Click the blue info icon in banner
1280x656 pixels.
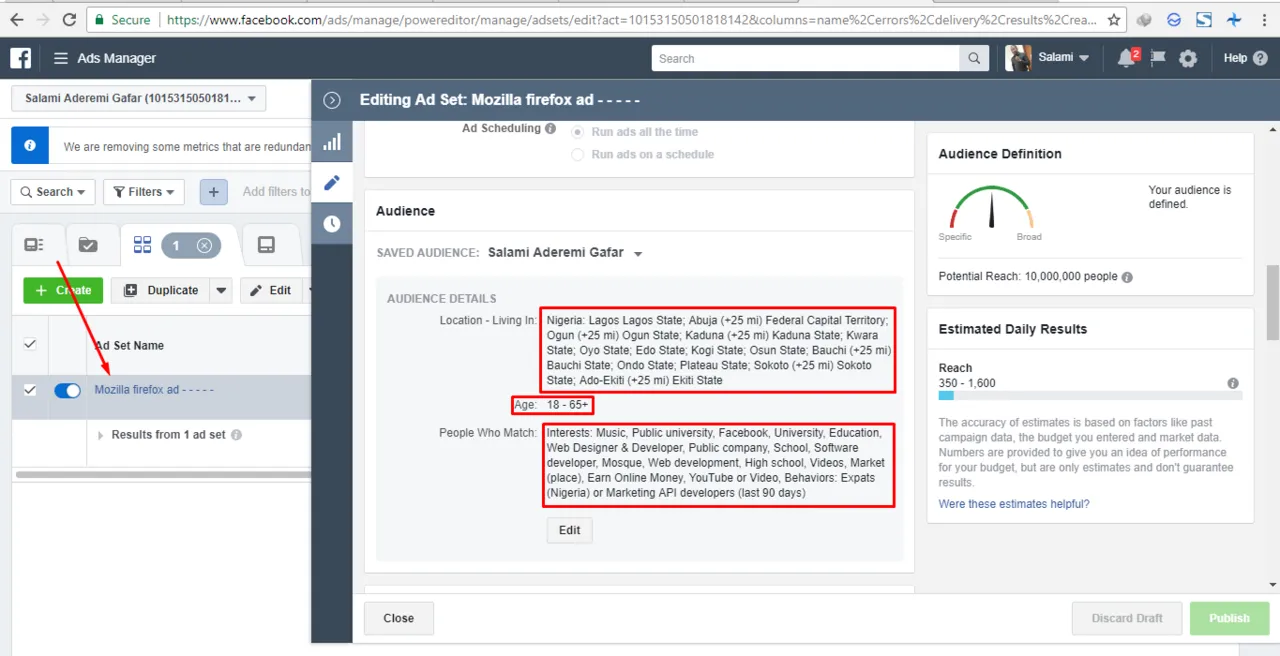[x=30, y=146]
